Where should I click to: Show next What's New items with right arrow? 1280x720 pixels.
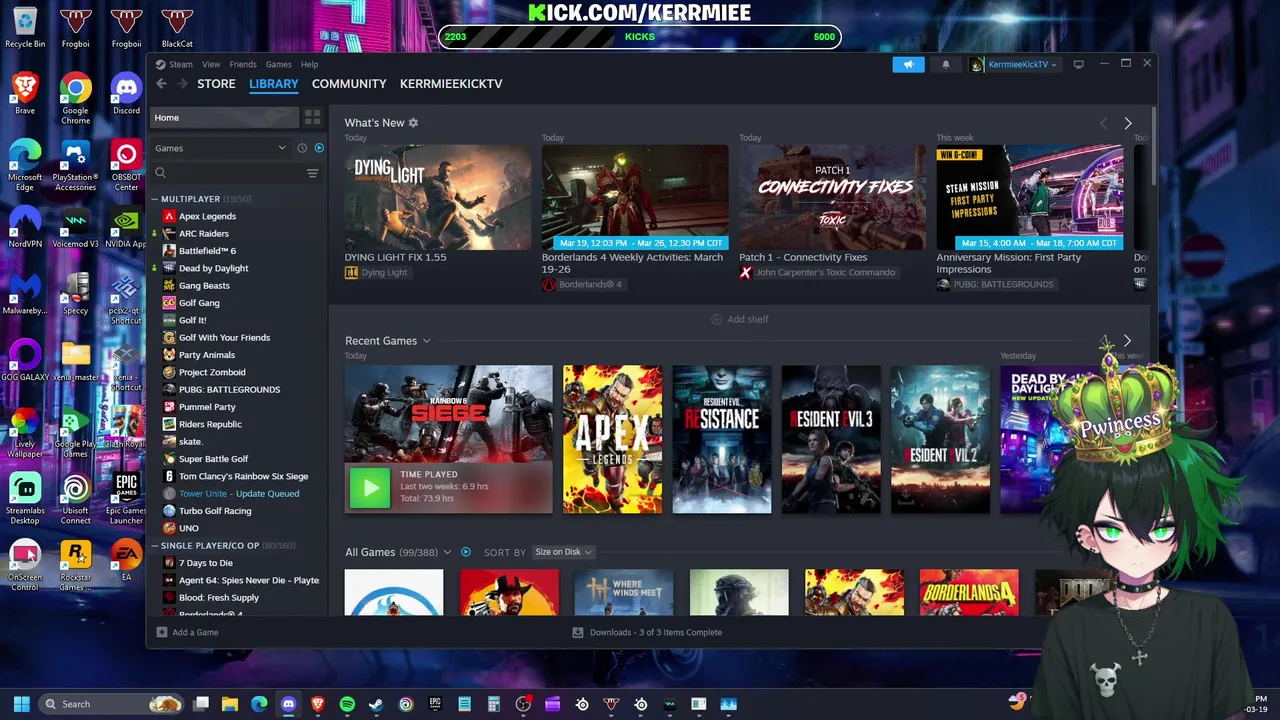[x=1128, y=123]
